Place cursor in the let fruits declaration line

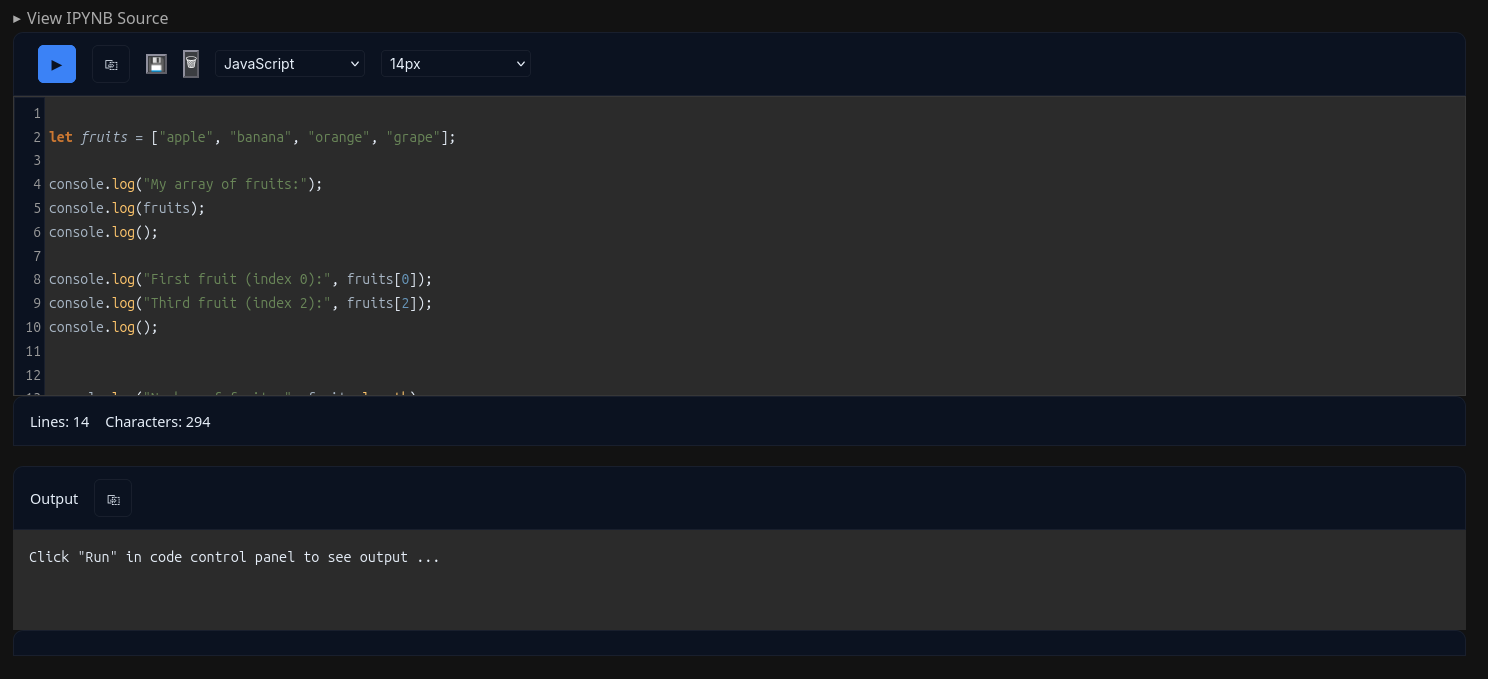point(252,137)
